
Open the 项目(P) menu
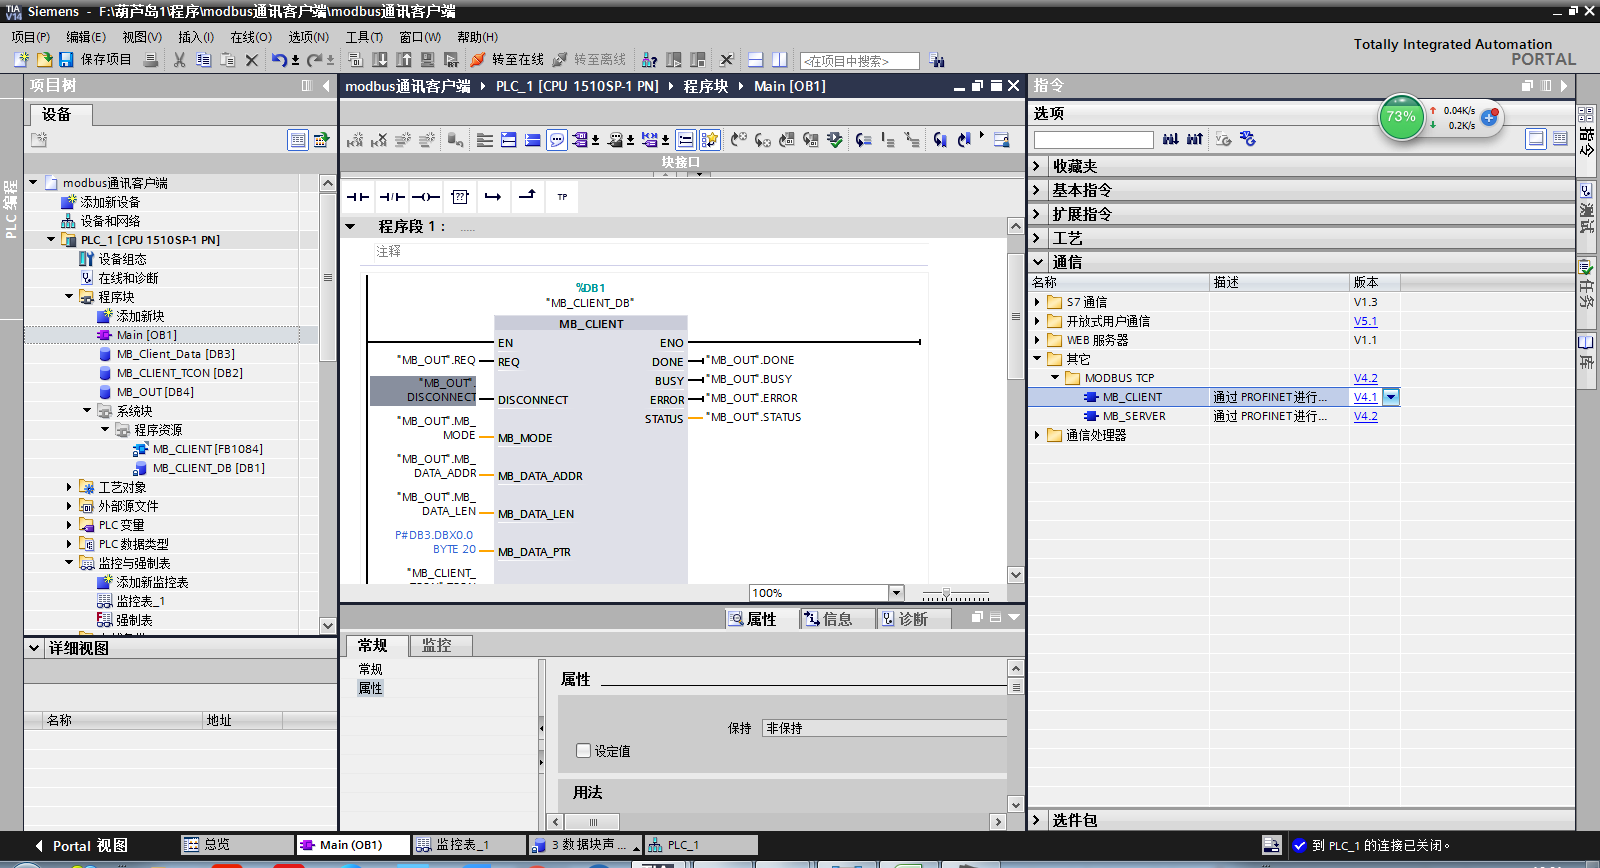pyautogui.click(x=31, y=37)
